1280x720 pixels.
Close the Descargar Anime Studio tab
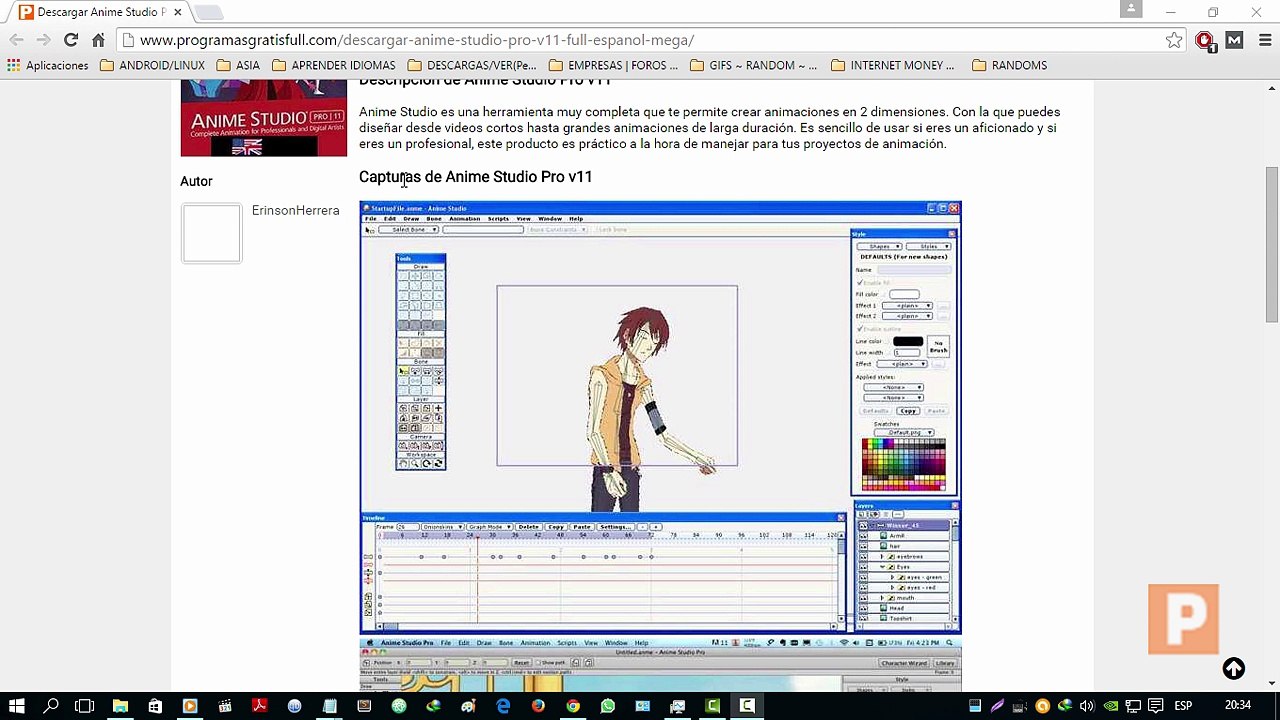pos(177,12)
